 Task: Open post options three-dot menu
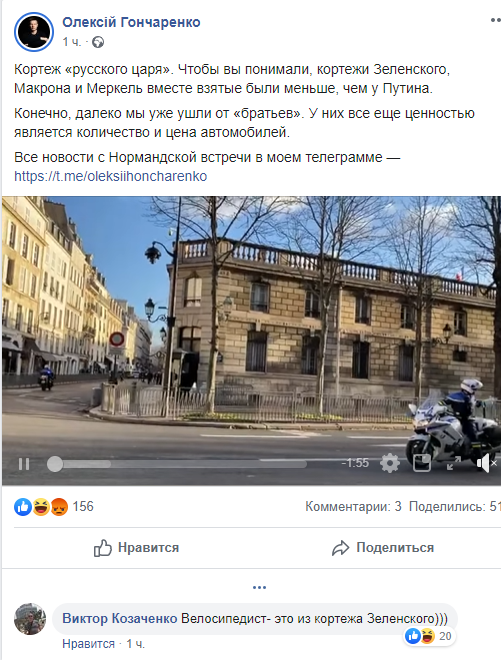(x=496, y=20)
